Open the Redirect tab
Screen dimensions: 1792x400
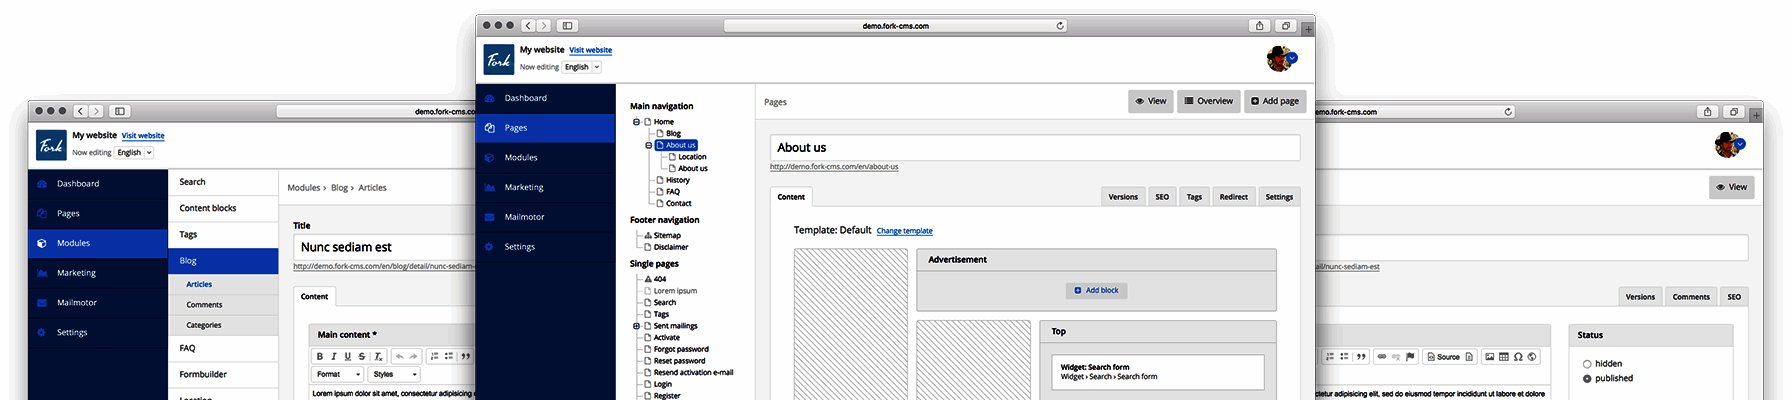click(x=1233, y=197)
